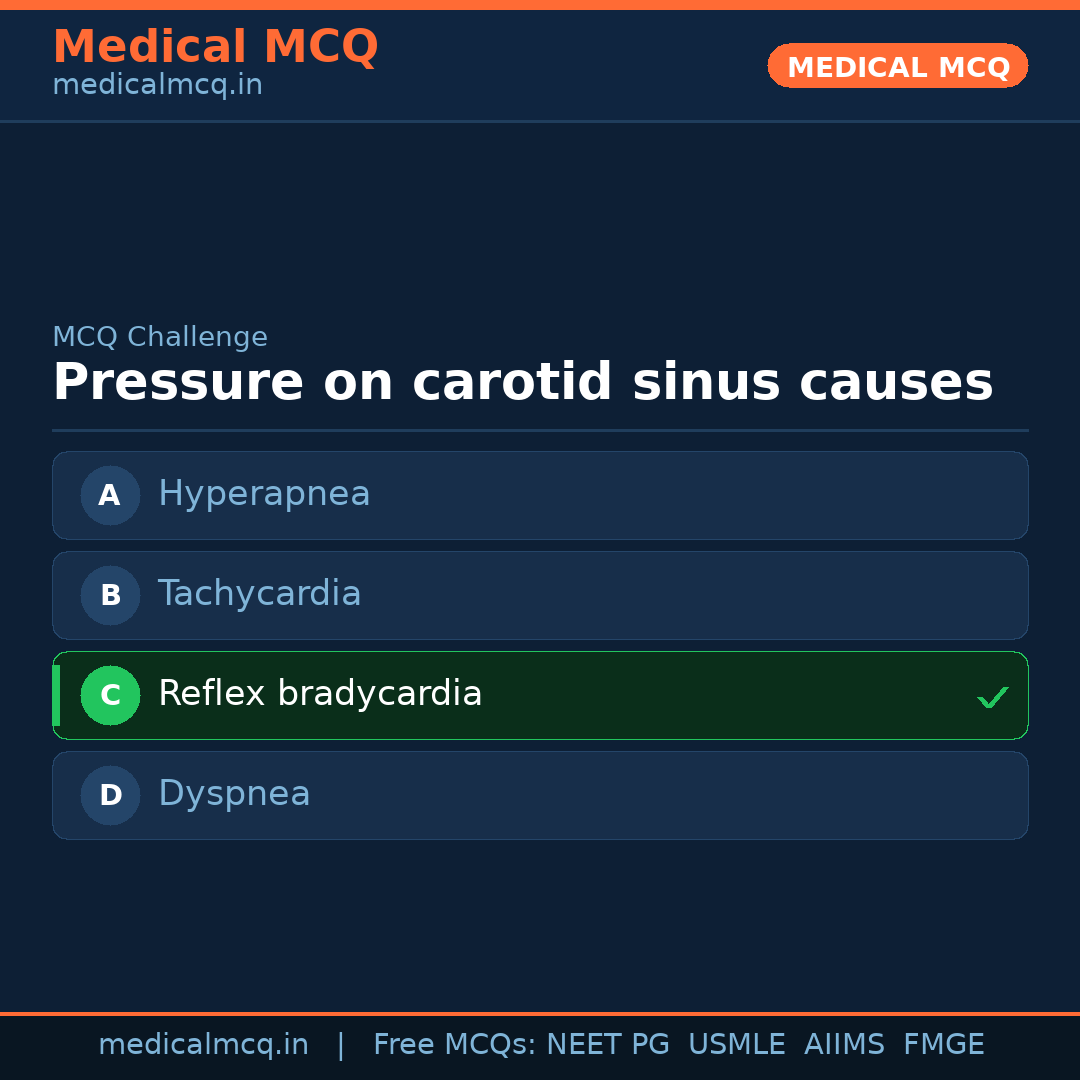Click the orange "Medical MCQ" title
1080x1080 pixels.
click(215, 47)
